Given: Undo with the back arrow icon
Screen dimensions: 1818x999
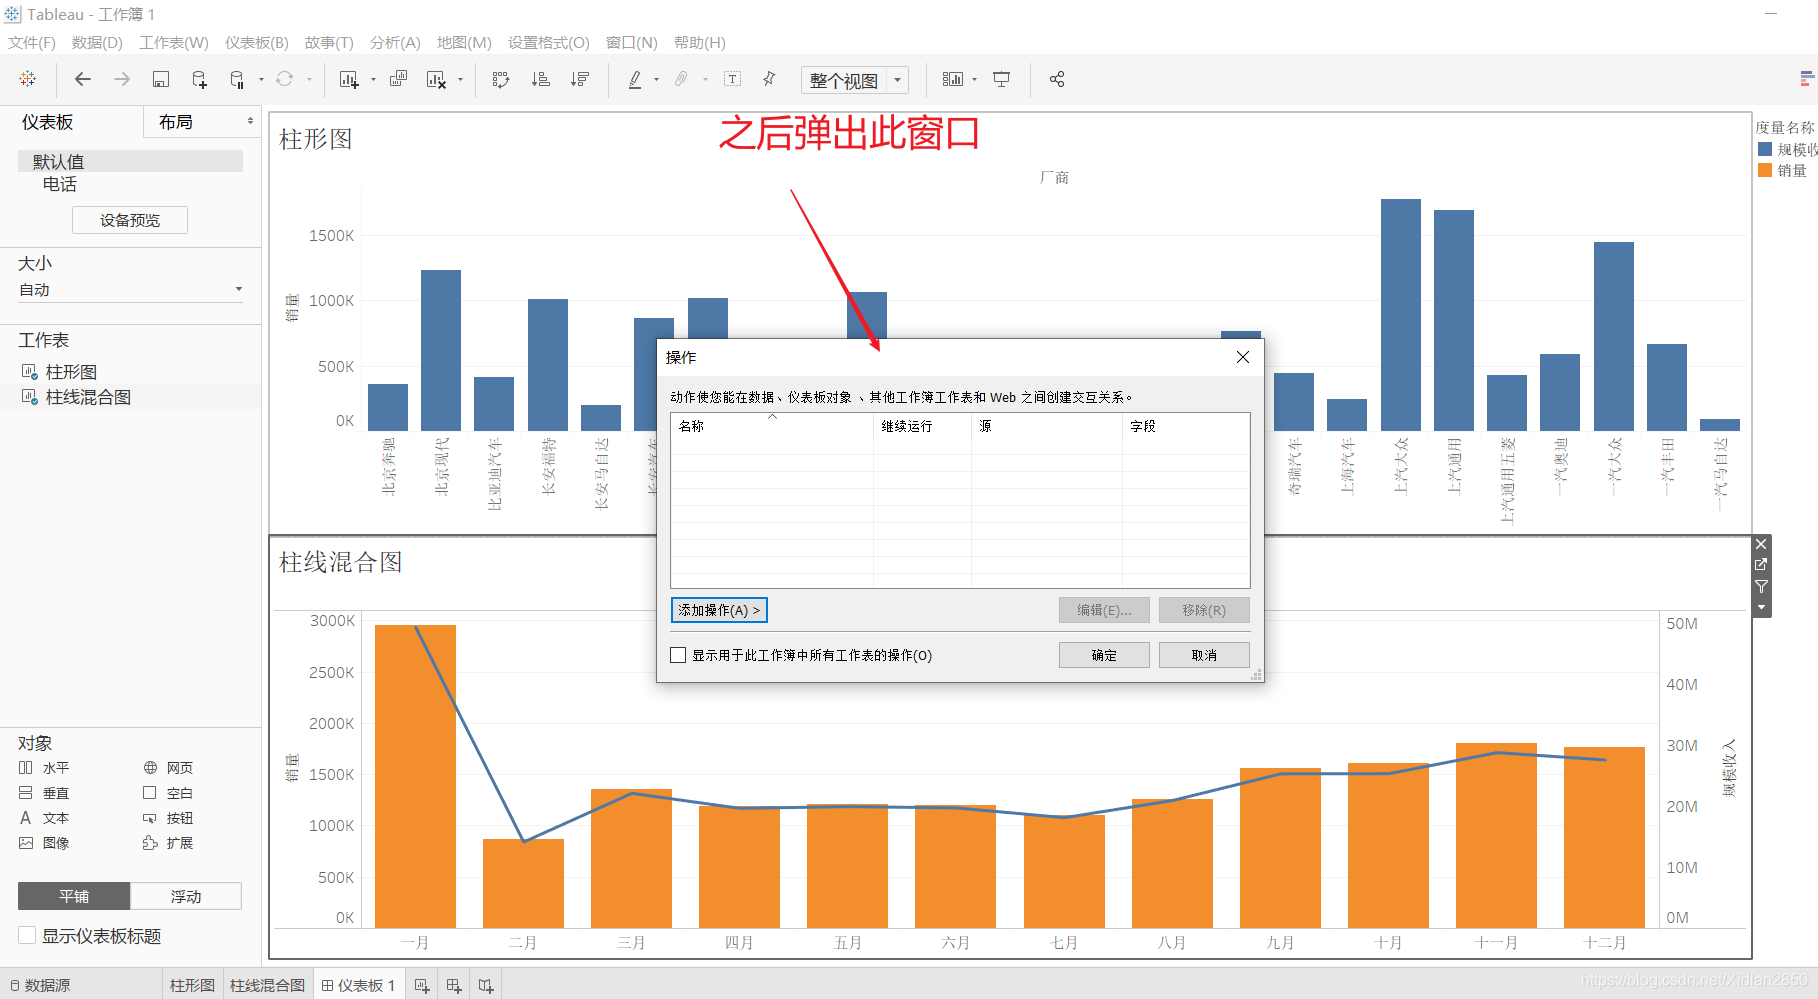Looking at the screenshot, I should [83, 79].
